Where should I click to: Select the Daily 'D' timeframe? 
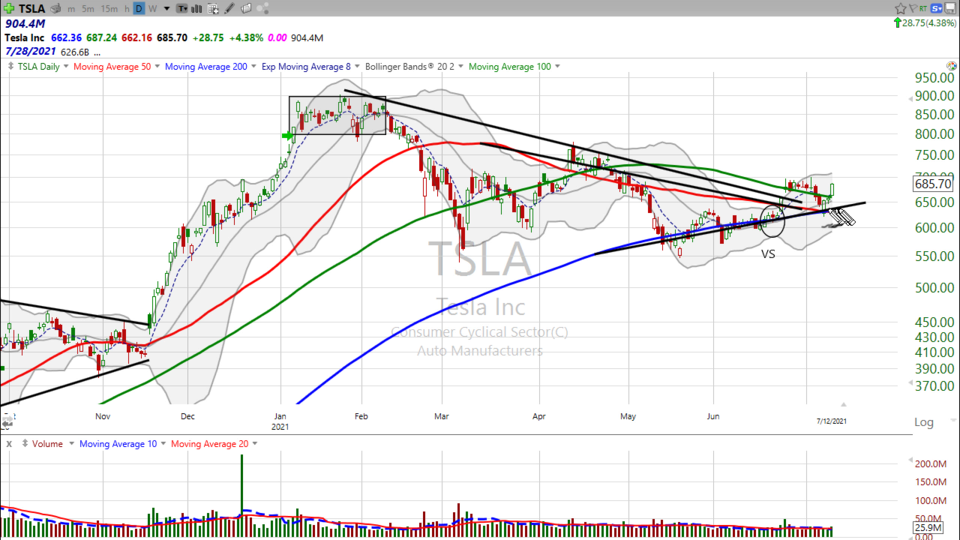pyautogui.click(x=139, y=9)
